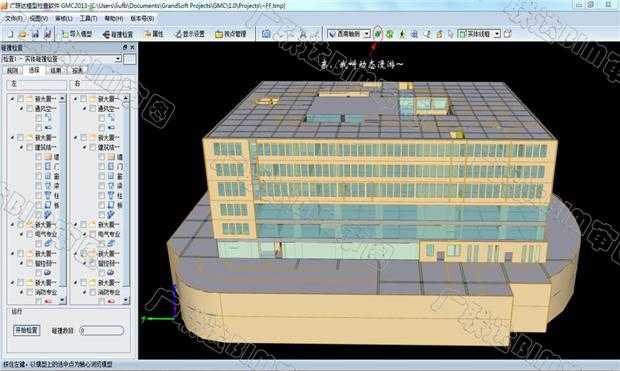The width and height of the screenshot is (620, 371).
Task: Click right tree scrollbar down arrow
Action: pos(126,301)
